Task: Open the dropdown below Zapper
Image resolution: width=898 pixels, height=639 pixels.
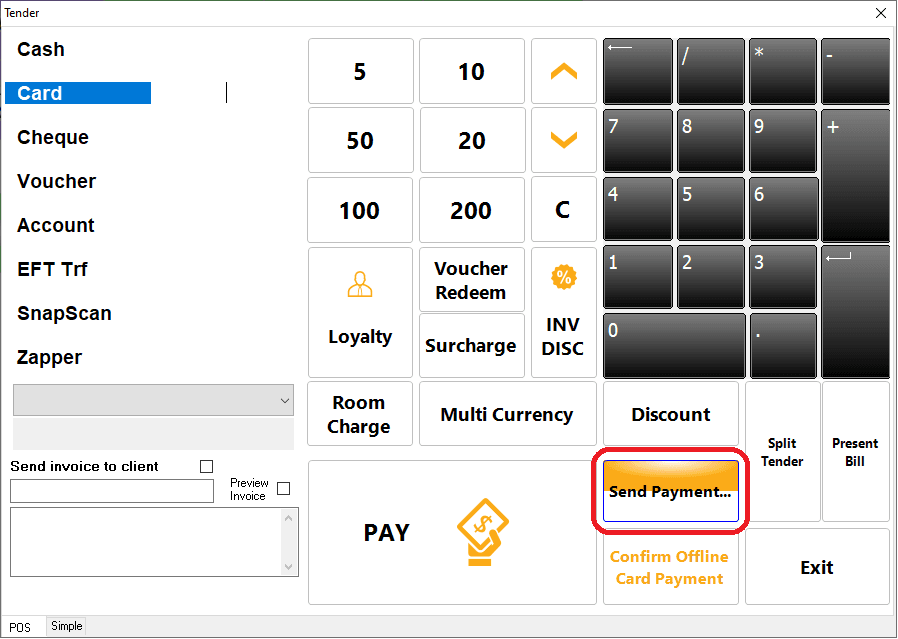Action: tap(153, 400)
